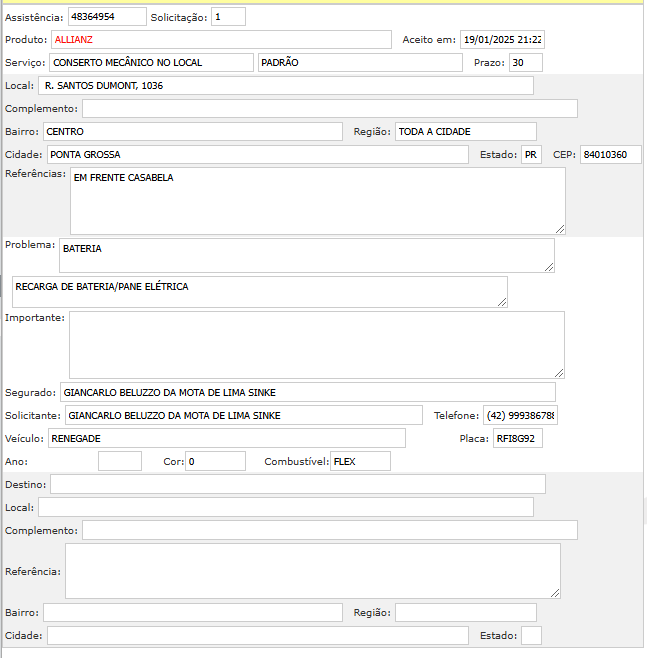
Task: Click the address field with R. SANTOS DUMONT
Action: pyautogui.click(x=285, y=86)
